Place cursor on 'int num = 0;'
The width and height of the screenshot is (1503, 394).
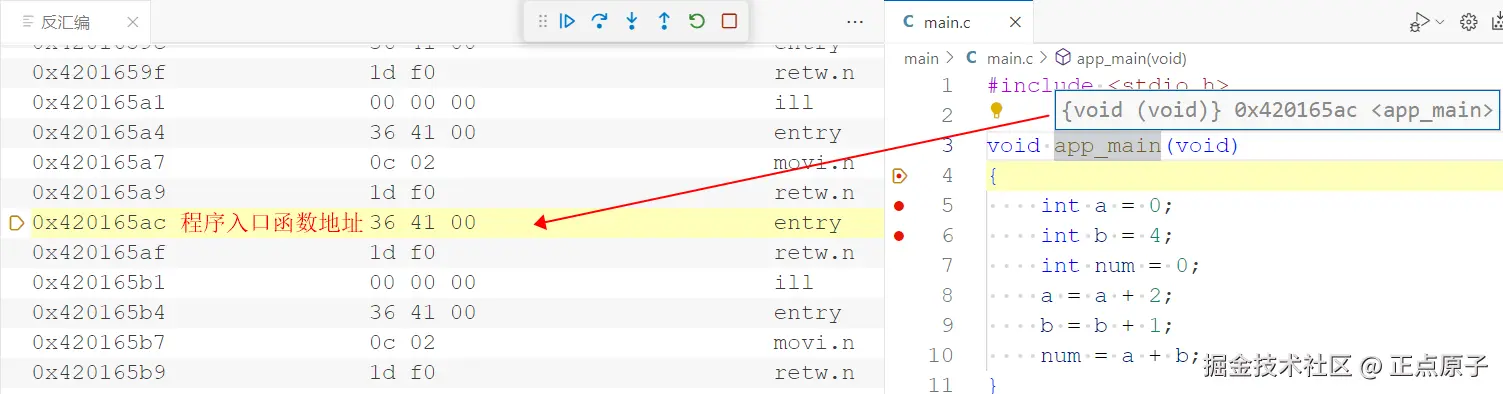[1120, 266]
